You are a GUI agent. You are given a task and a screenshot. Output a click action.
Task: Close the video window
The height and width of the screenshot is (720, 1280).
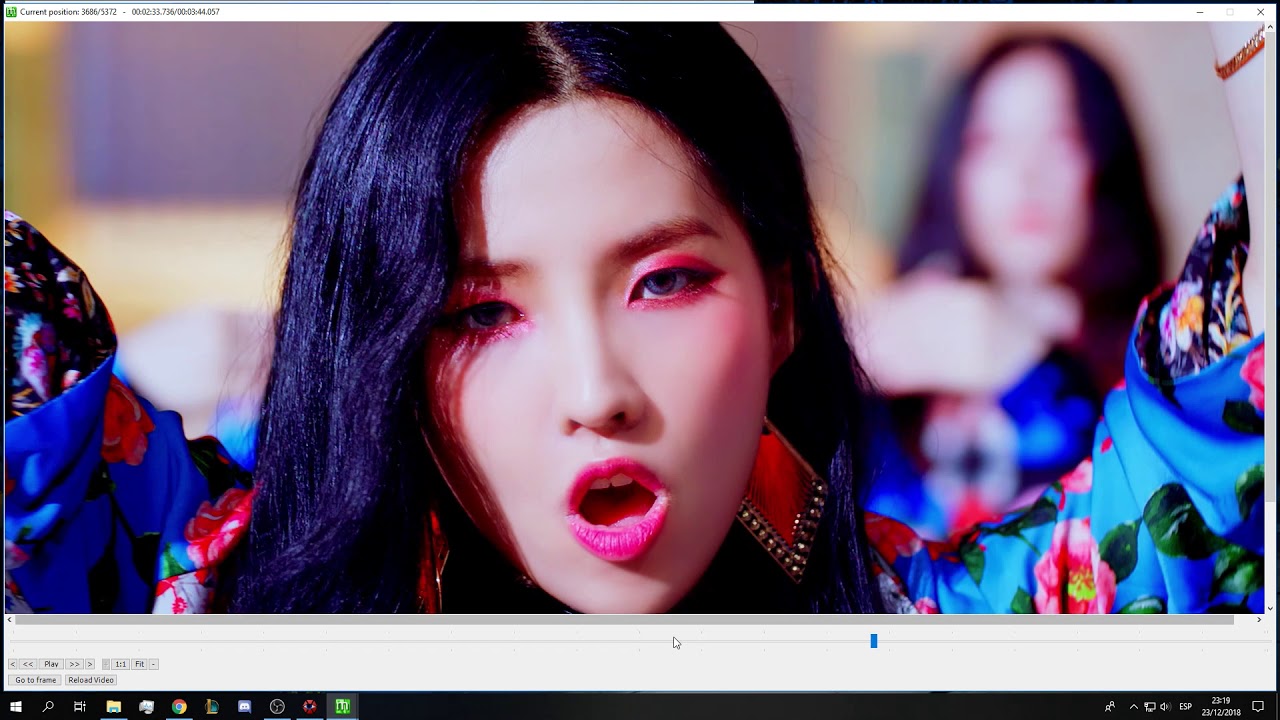pos(1260,12)
